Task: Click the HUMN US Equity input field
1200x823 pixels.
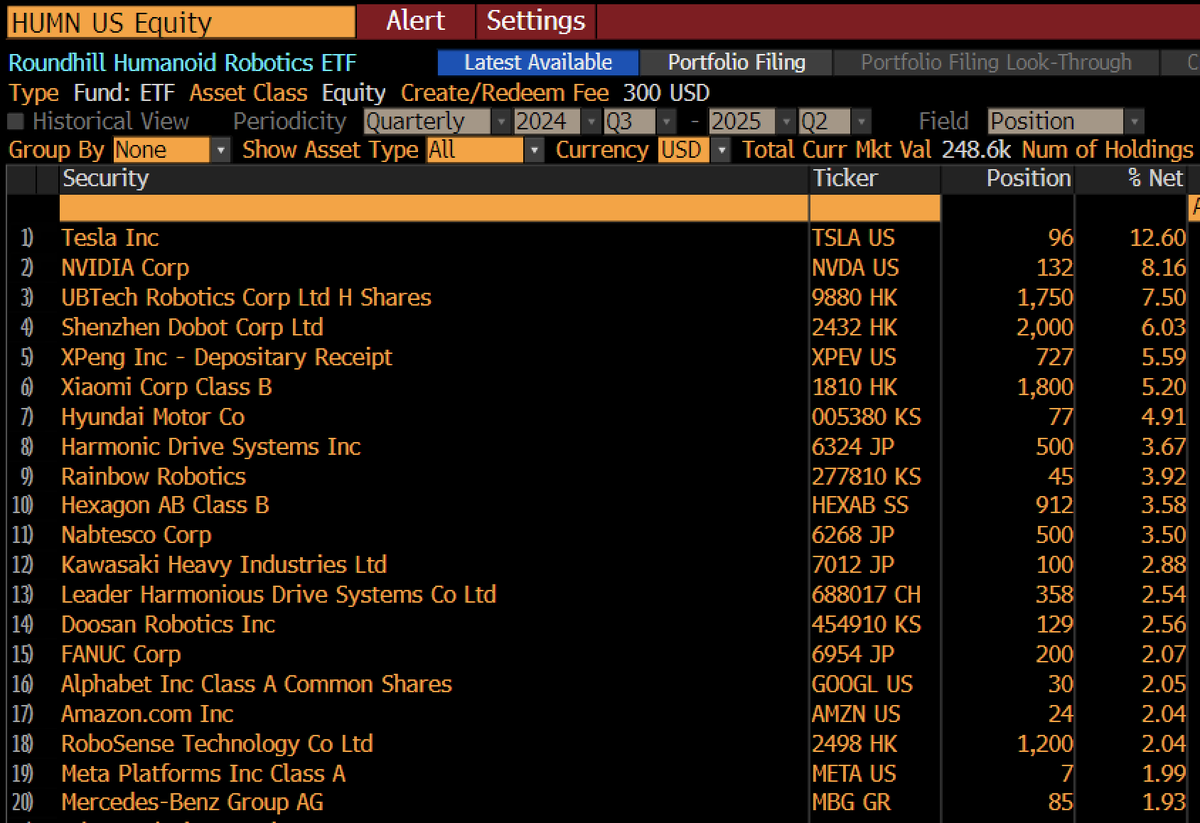Action: coord(179,22)
